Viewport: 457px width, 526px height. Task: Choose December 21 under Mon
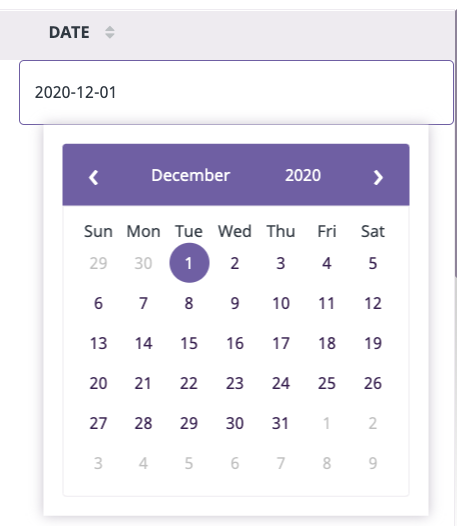[x=143, y=383]
